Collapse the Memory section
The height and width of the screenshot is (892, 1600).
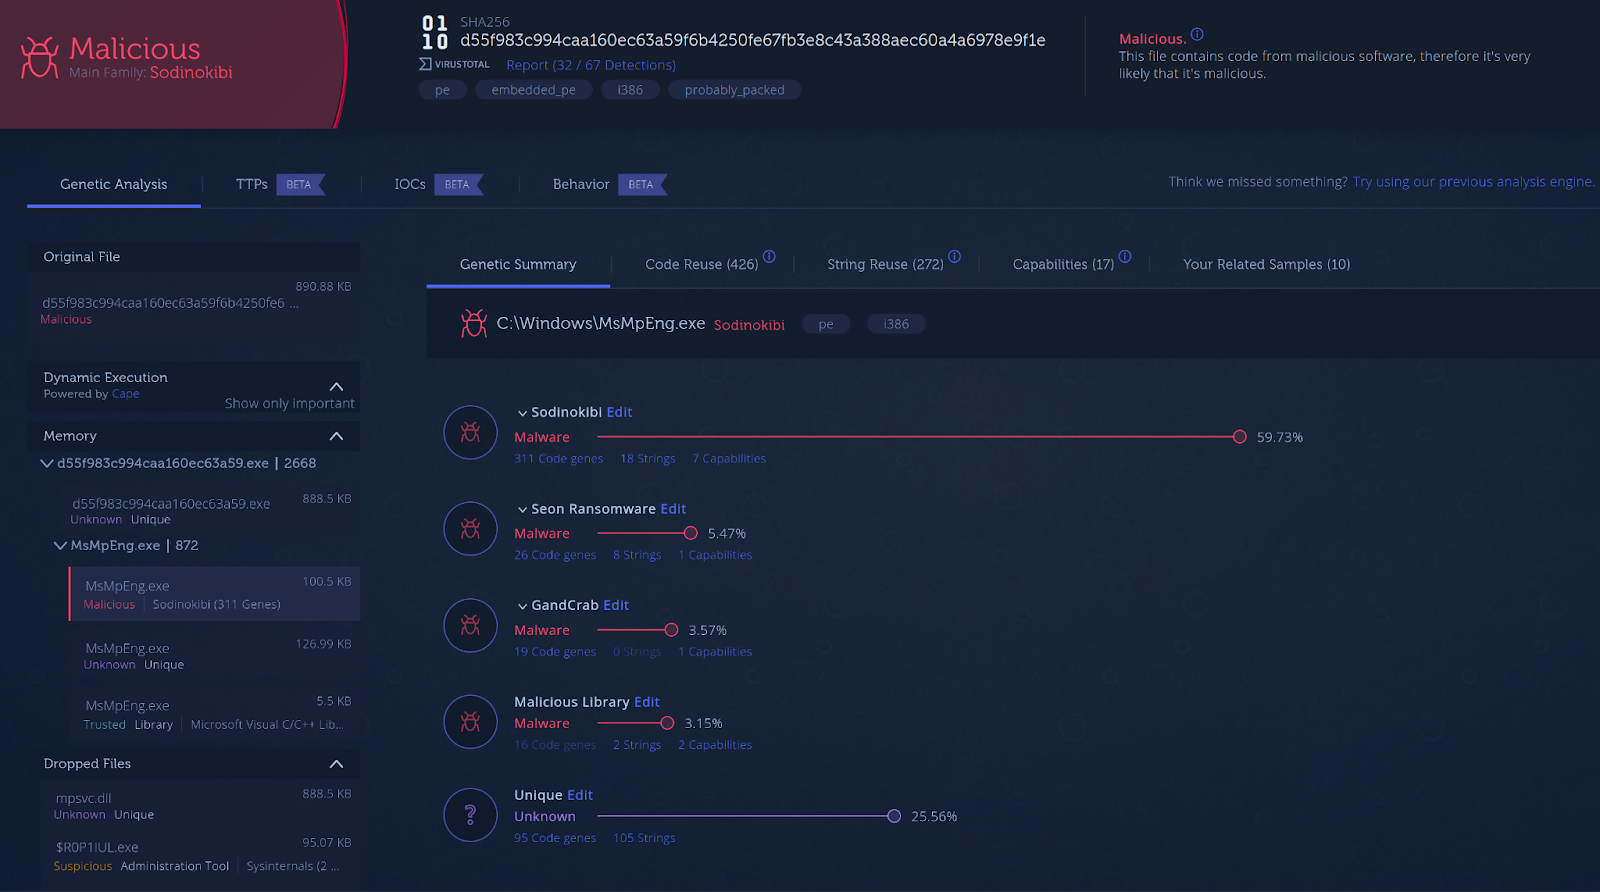[x=336, y=436]
